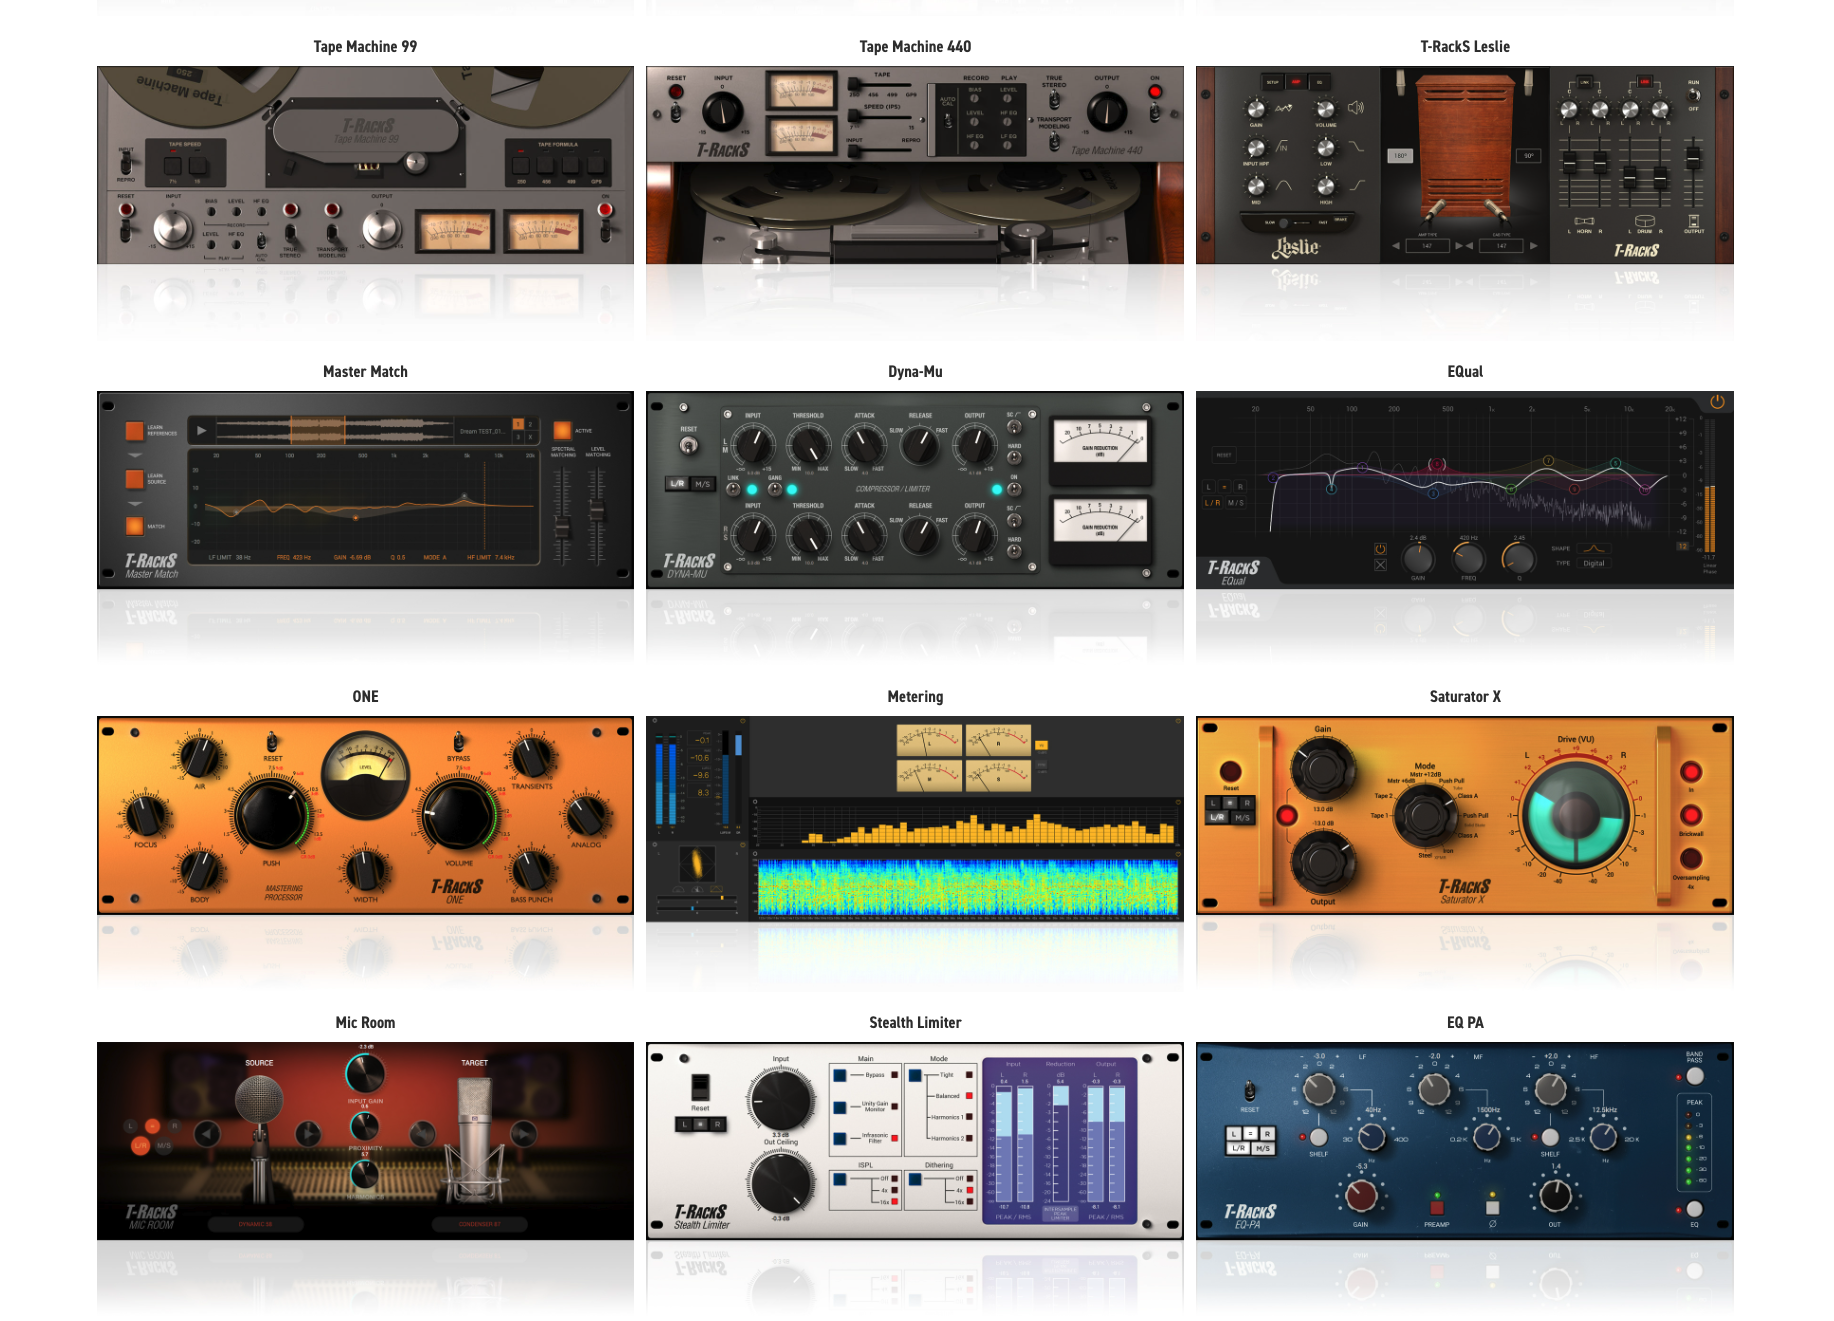Click the upper Release knob on Dyna-Mu
This screenshot has height=1321, width=1834.
(x=919, y=444)
